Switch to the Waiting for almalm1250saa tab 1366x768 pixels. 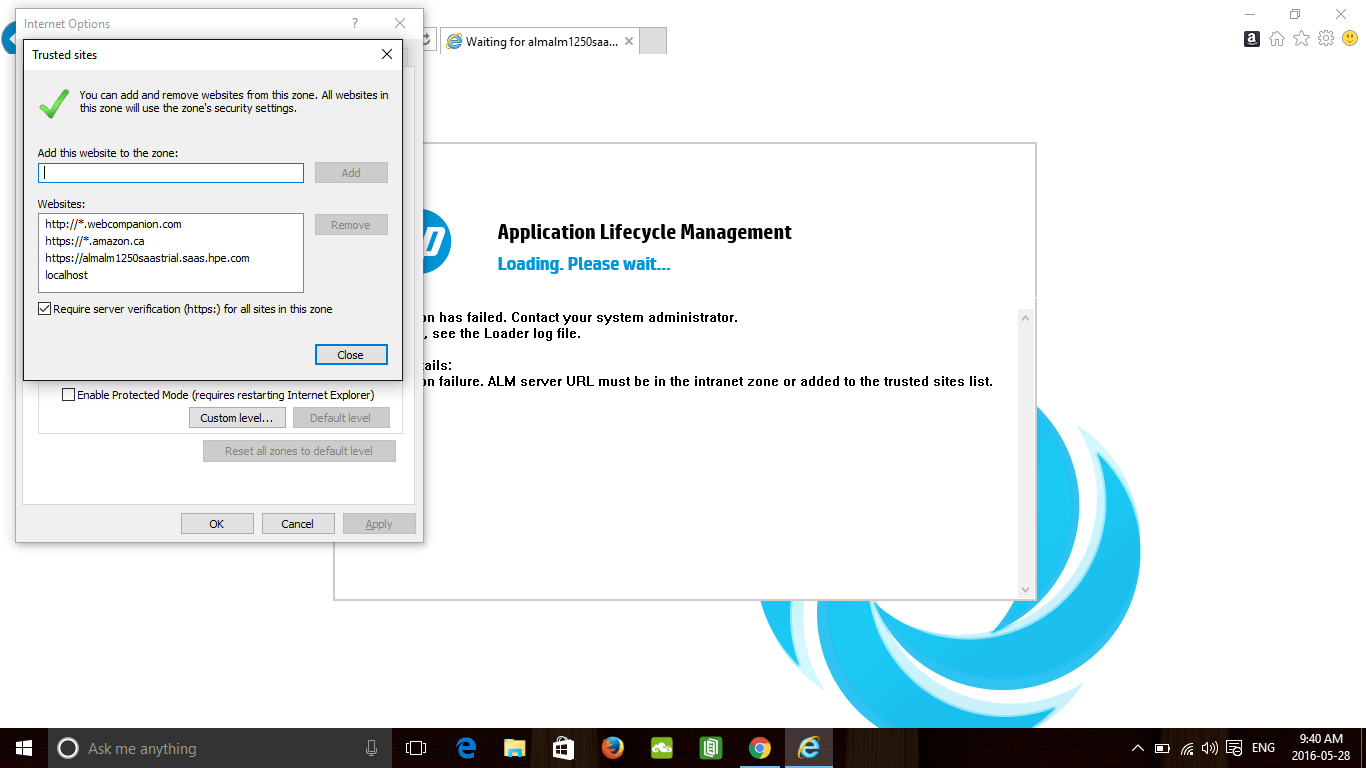[x=540, y=41]
